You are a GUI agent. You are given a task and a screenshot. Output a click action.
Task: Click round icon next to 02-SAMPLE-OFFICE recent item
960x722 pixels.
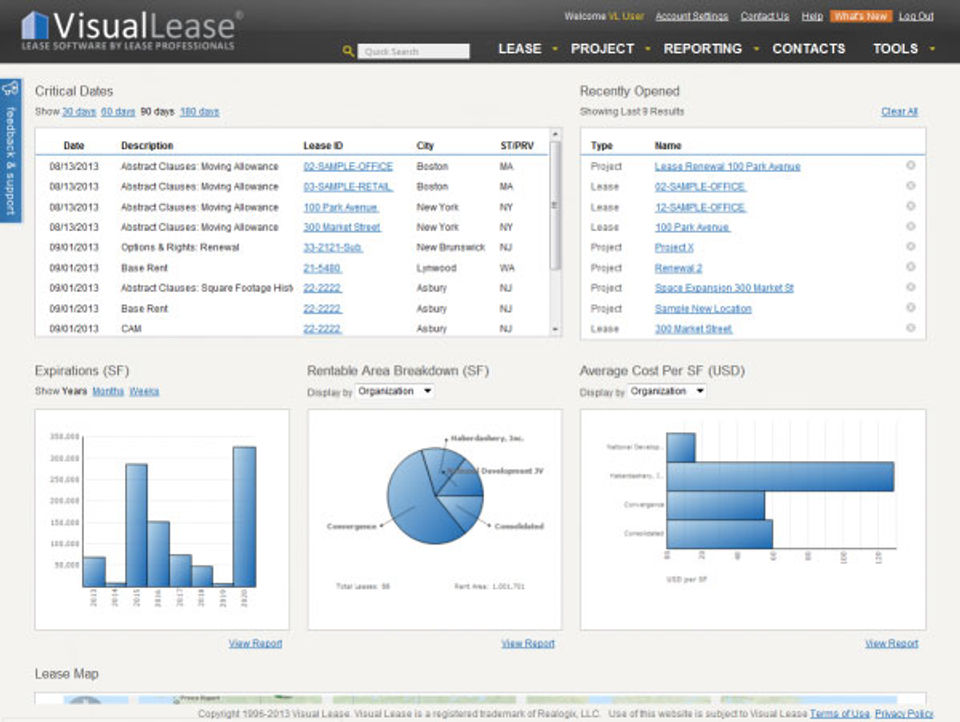tap(910, 186)
